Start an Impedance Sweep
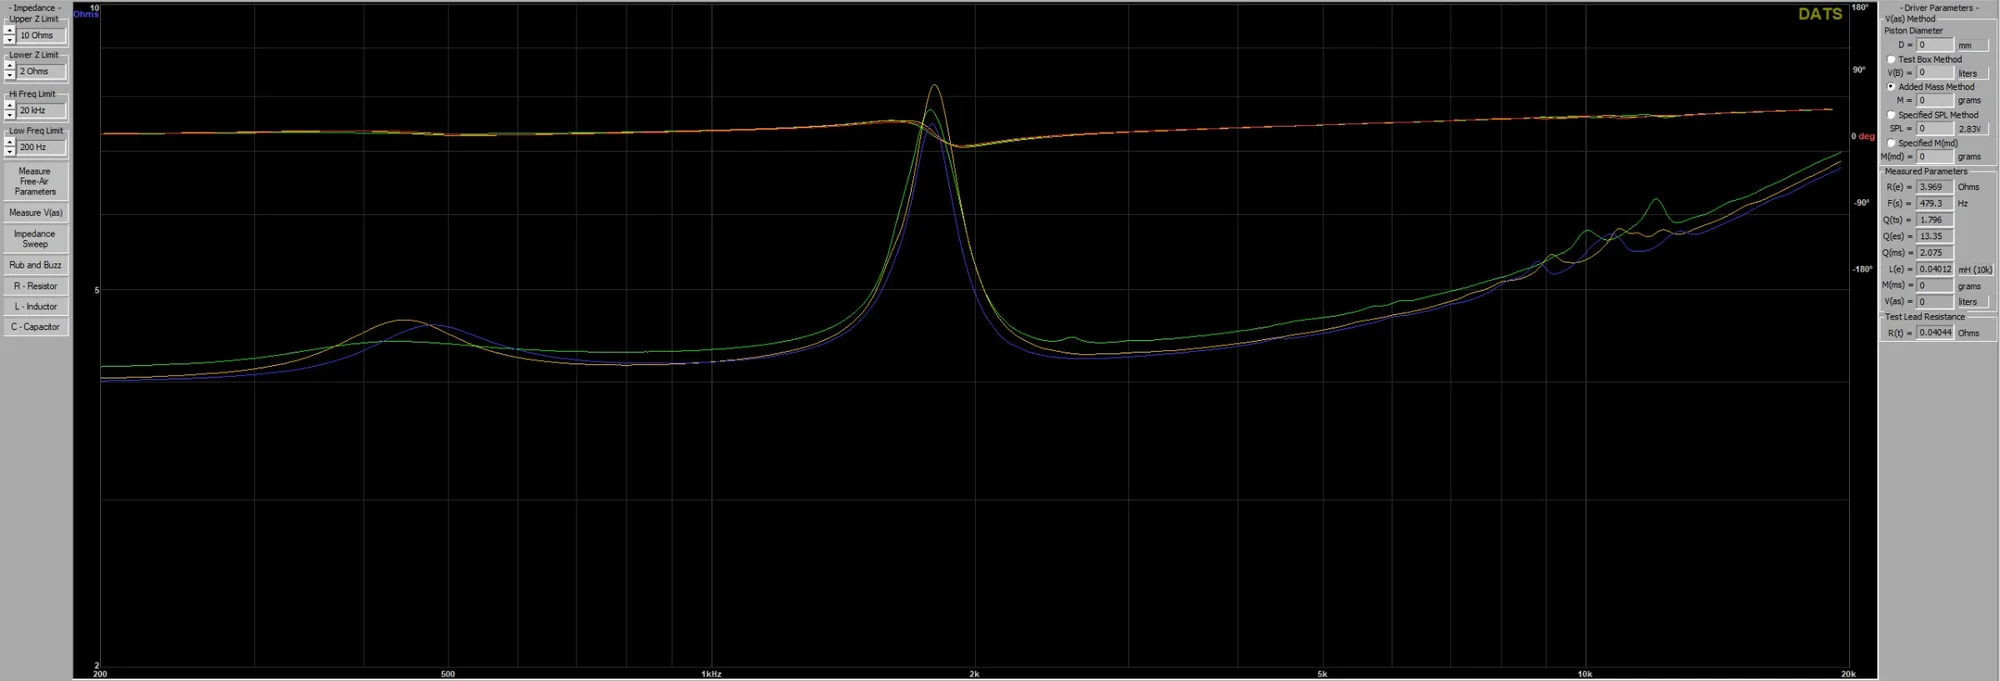2000x681 pixels. pos(35,239)
